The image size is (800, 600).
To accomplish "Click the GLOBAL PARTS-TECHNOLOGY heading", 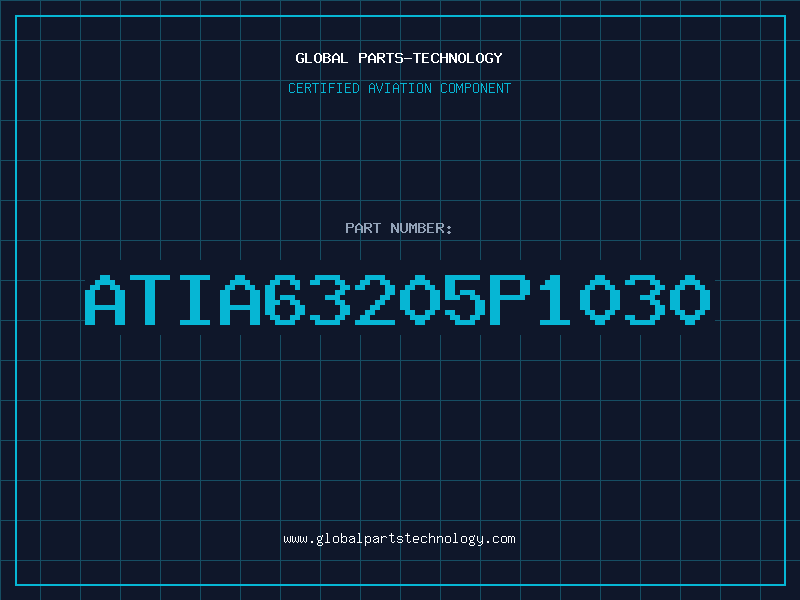I will (x=399, y=58).
